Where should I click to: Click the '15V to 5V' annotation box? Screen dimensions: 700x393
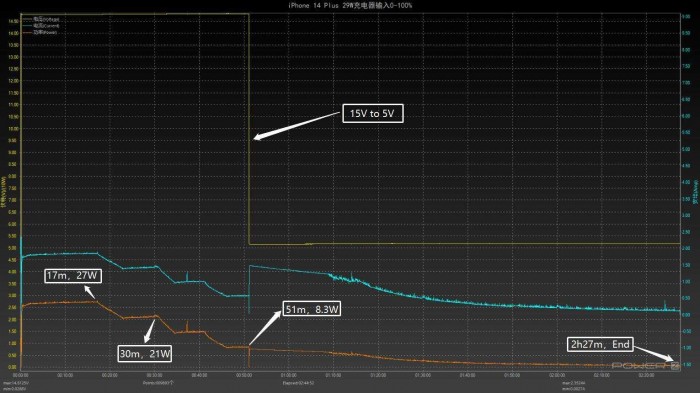[373, 113]
